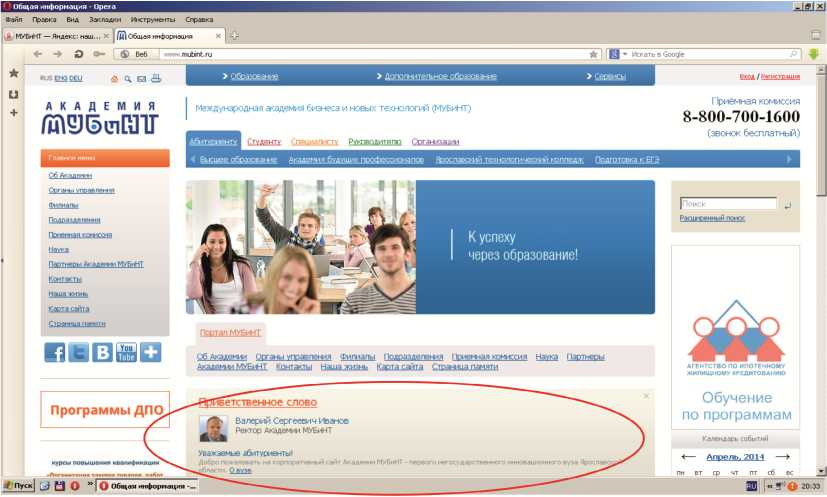The image size is (827, 497).
Task: Open the academy's Twitter page
Action: click(79, 352)
